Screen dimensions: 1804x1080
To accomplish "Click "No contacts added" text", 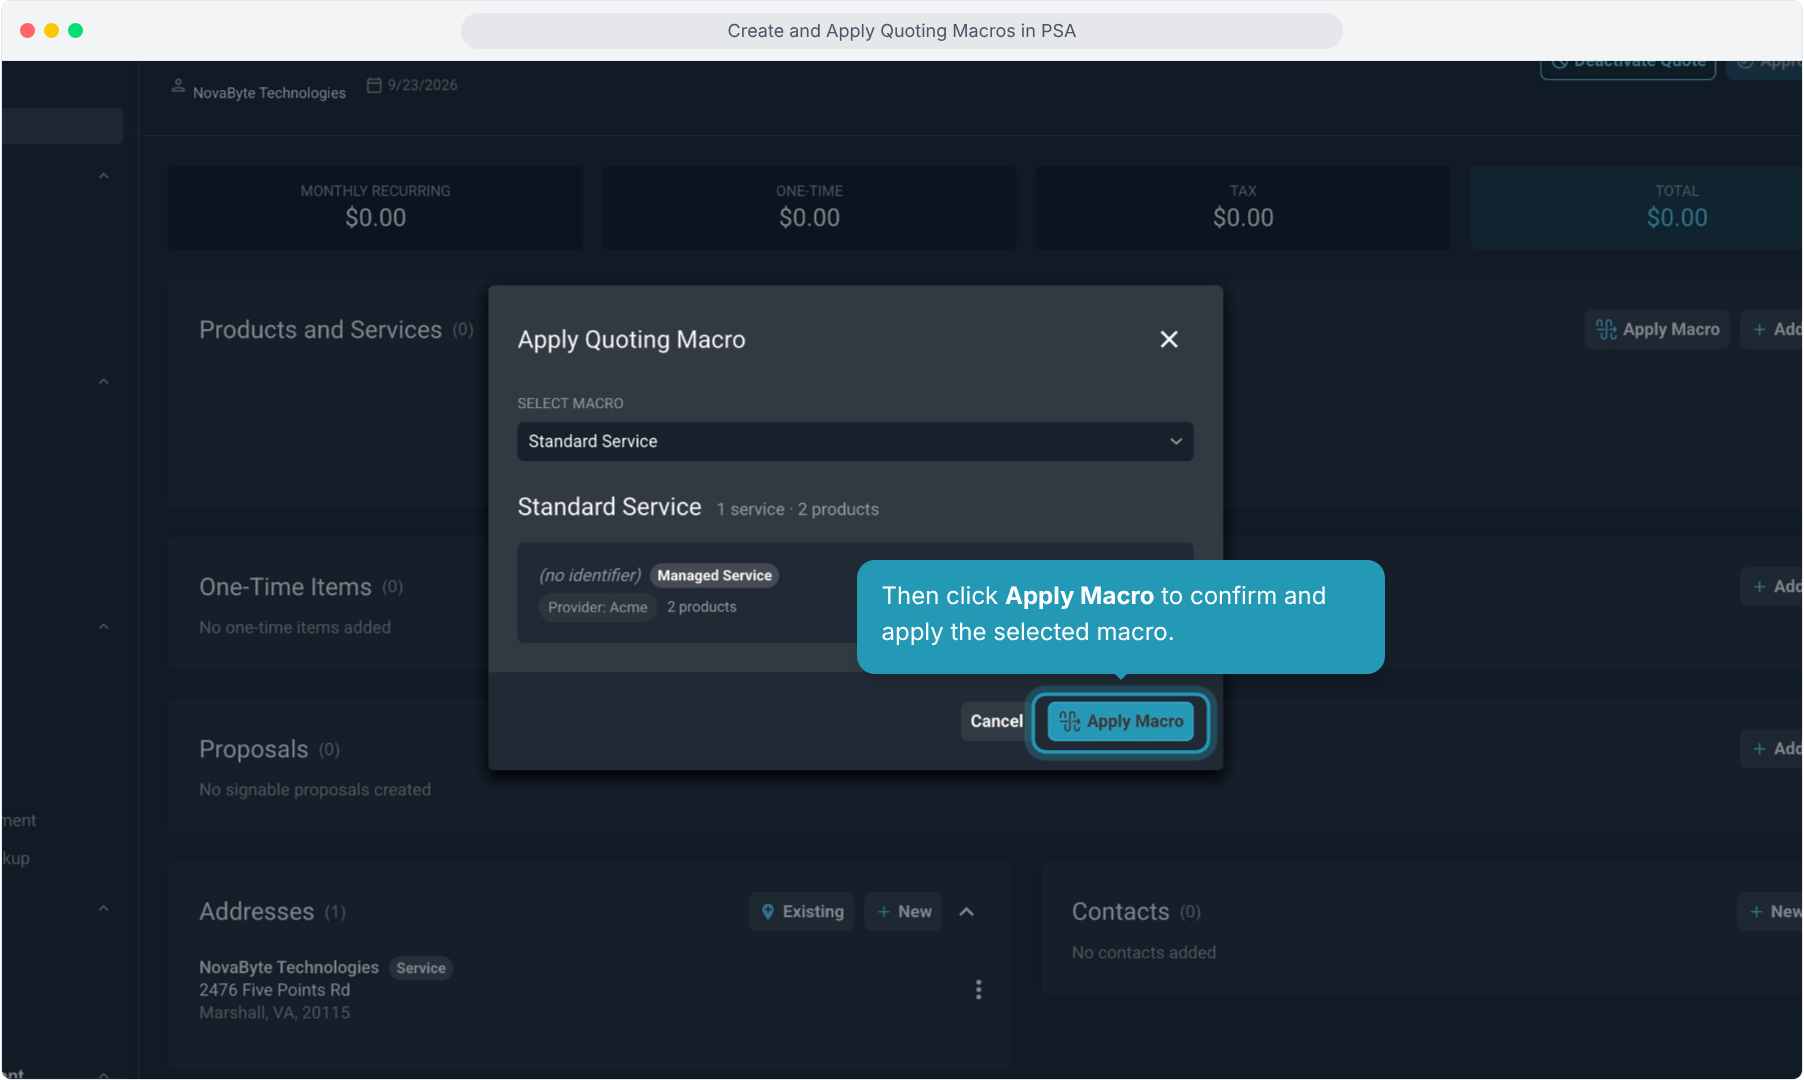I will (x=1144, y=954).
